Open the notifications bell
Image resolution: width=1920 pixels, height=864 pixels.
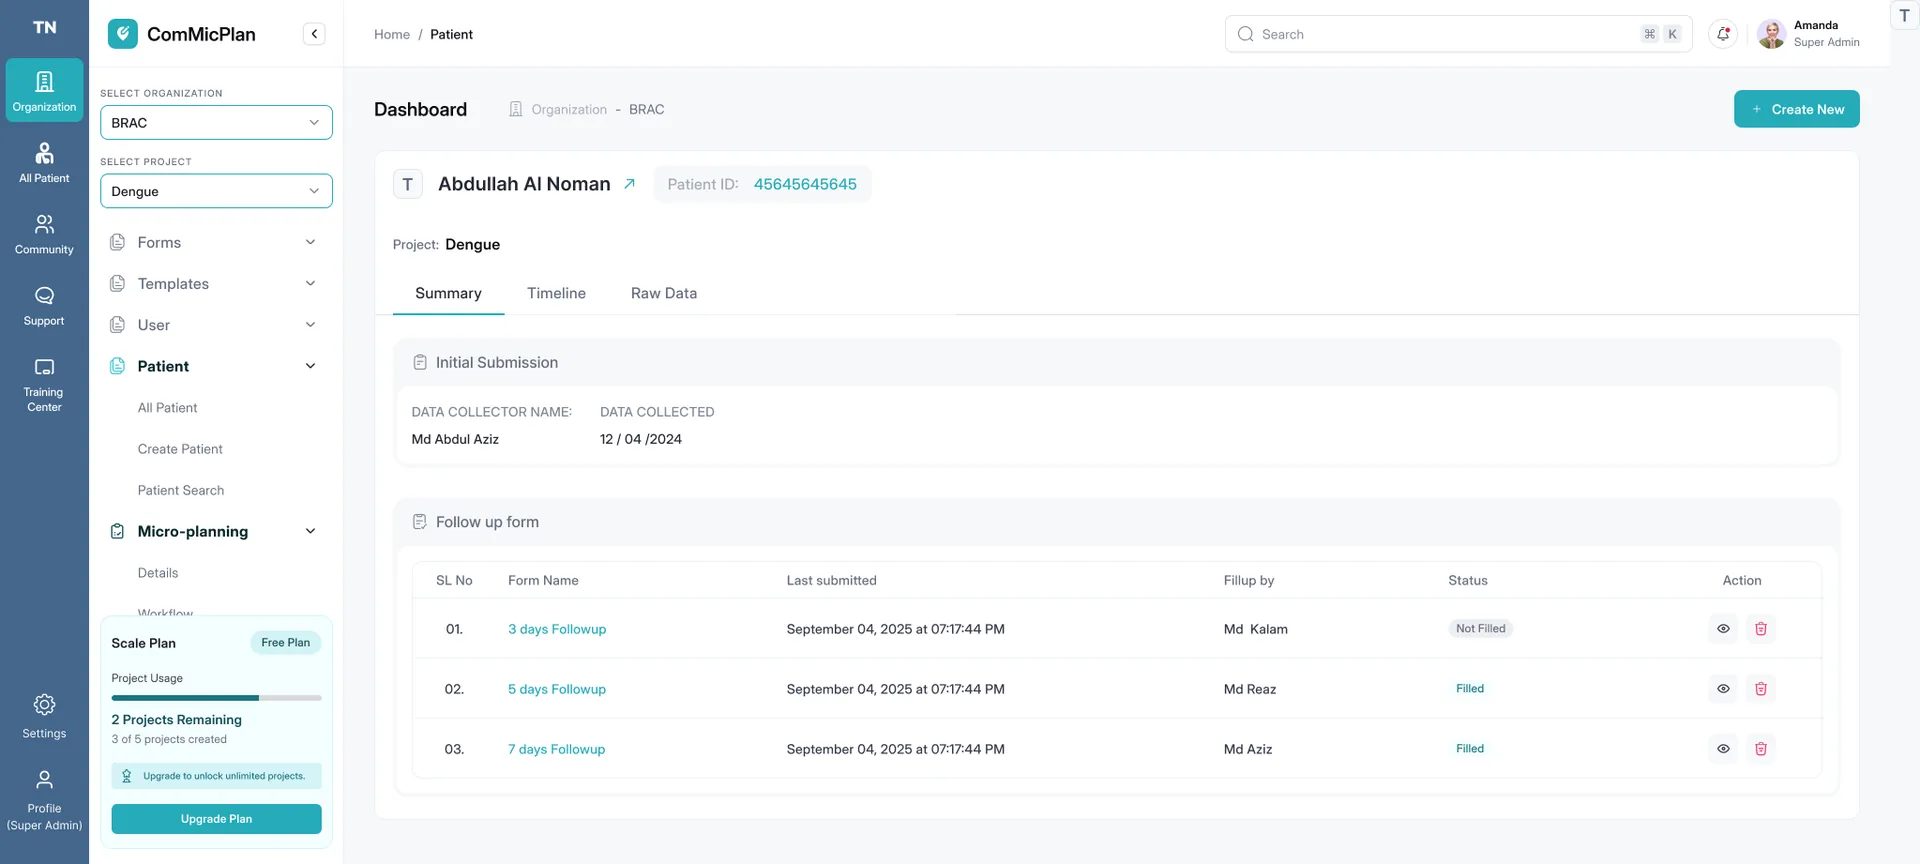[1723, 34]
